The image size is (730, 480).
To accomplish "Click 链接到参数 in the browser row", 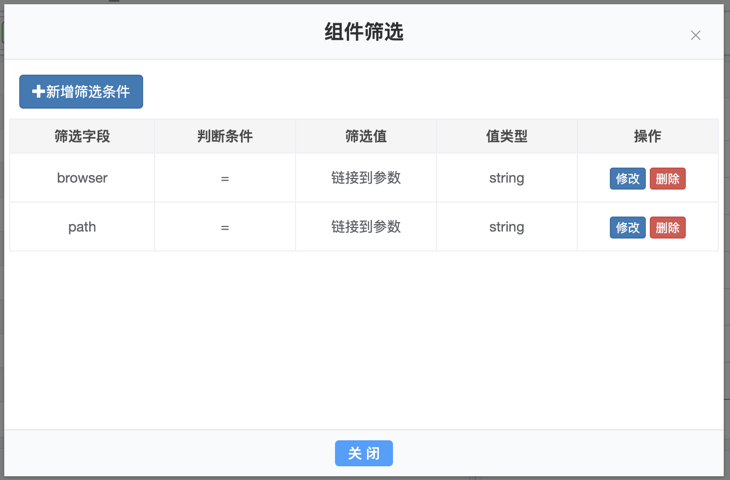I will (366, 178).
